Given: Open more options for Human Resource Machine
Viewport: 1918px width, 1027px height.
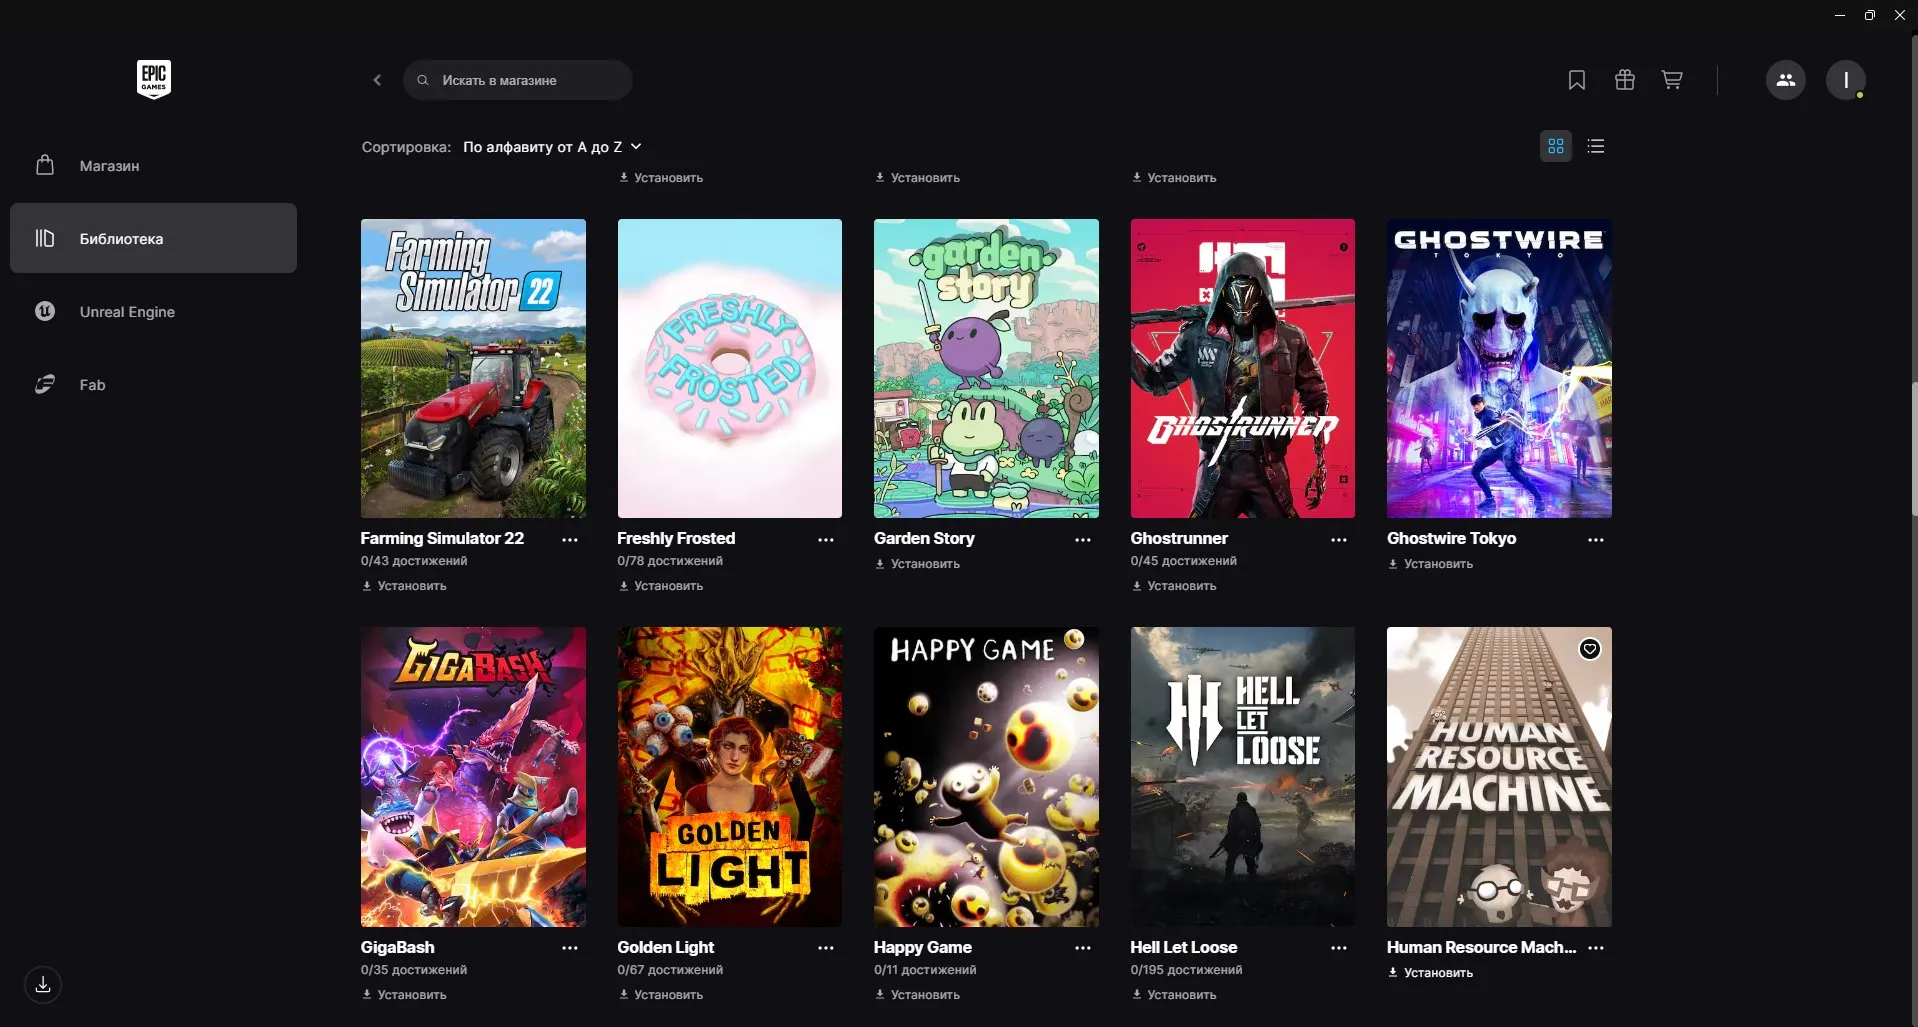Looking at the screenshot, I should (x=1596, y=948).
